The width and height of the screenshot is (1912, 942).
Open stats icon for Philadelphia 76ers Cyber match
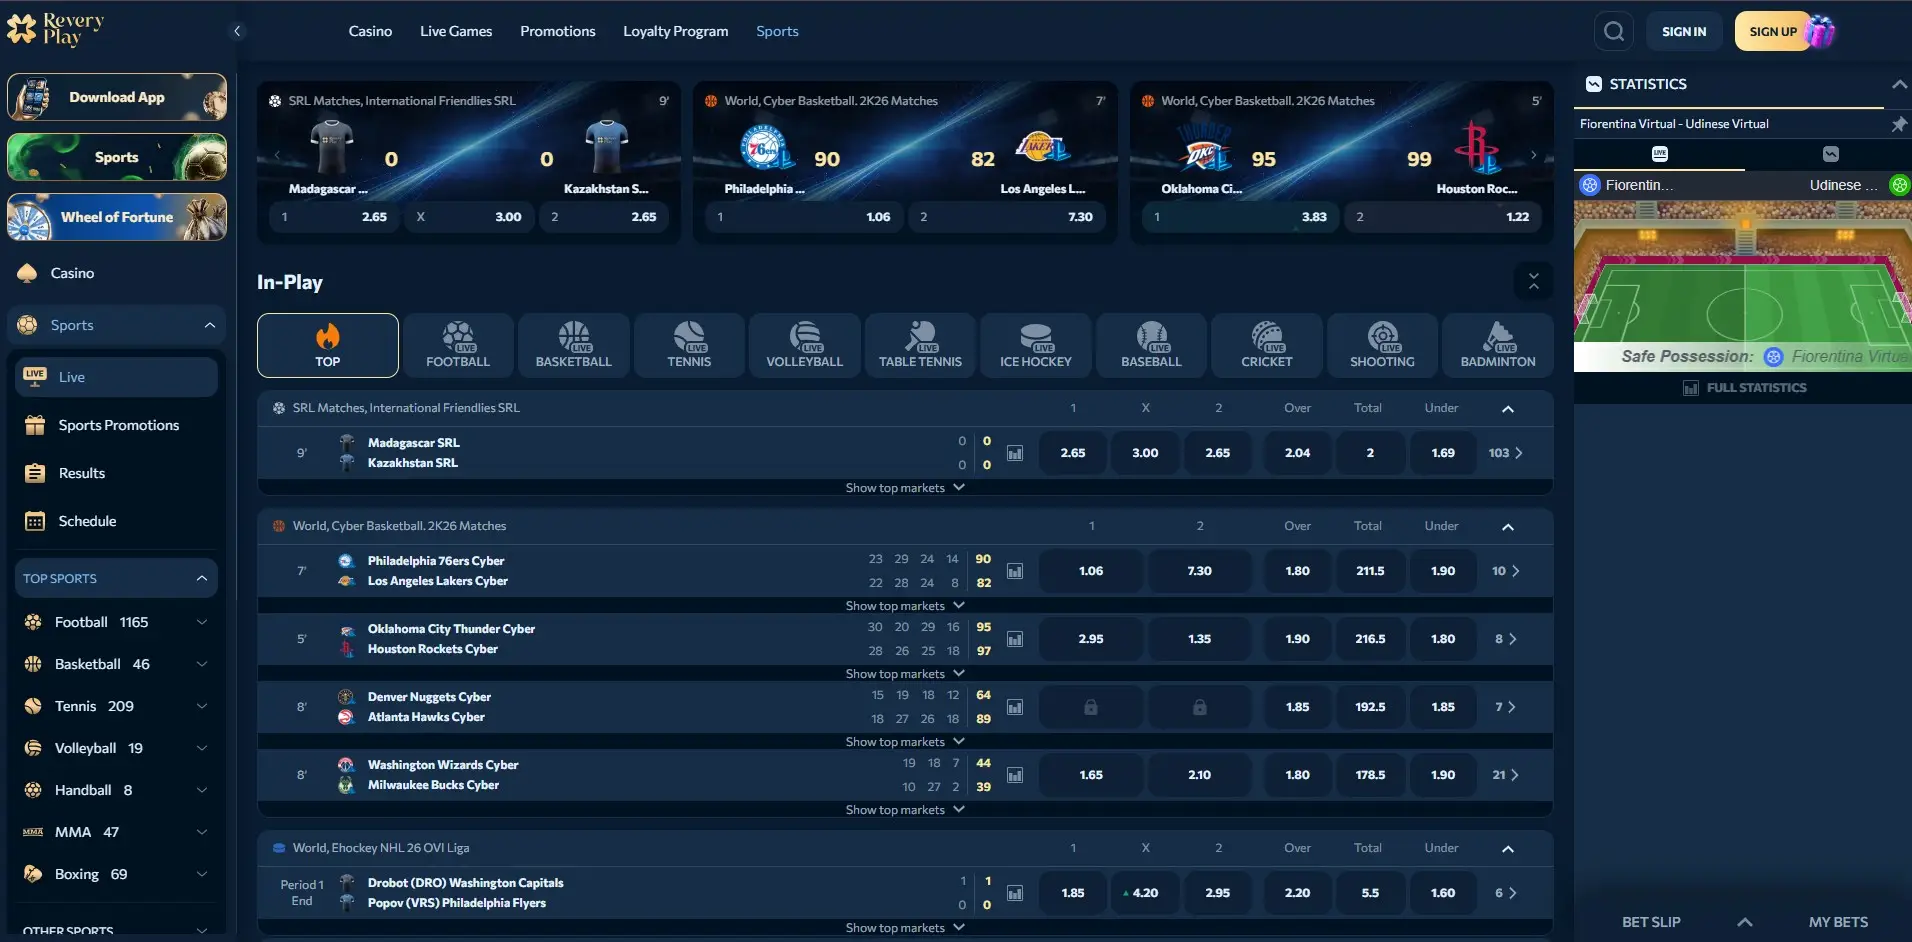1015,571
